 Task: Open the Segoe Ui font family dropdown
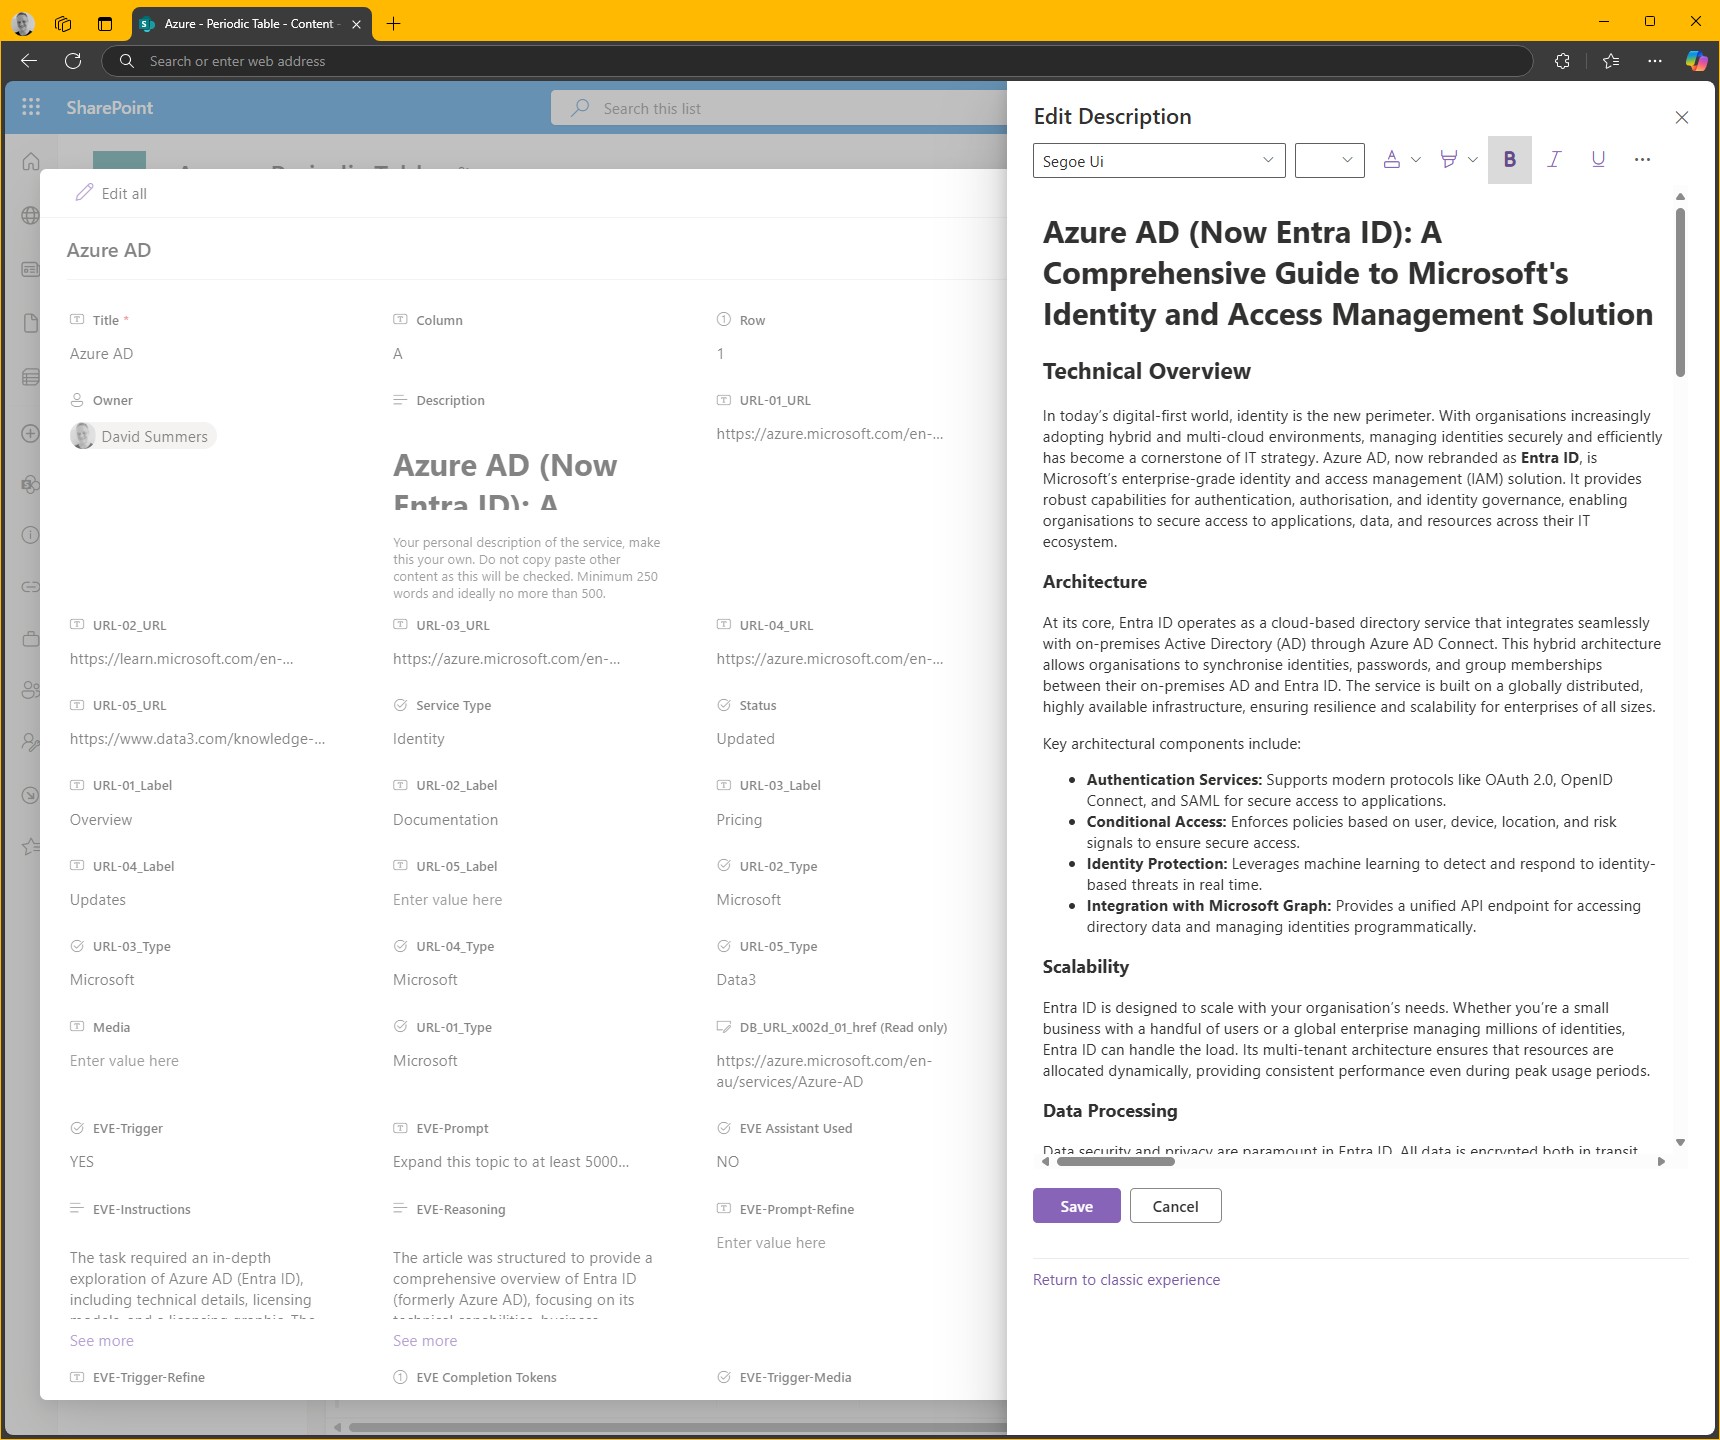tap(1157, 160)
